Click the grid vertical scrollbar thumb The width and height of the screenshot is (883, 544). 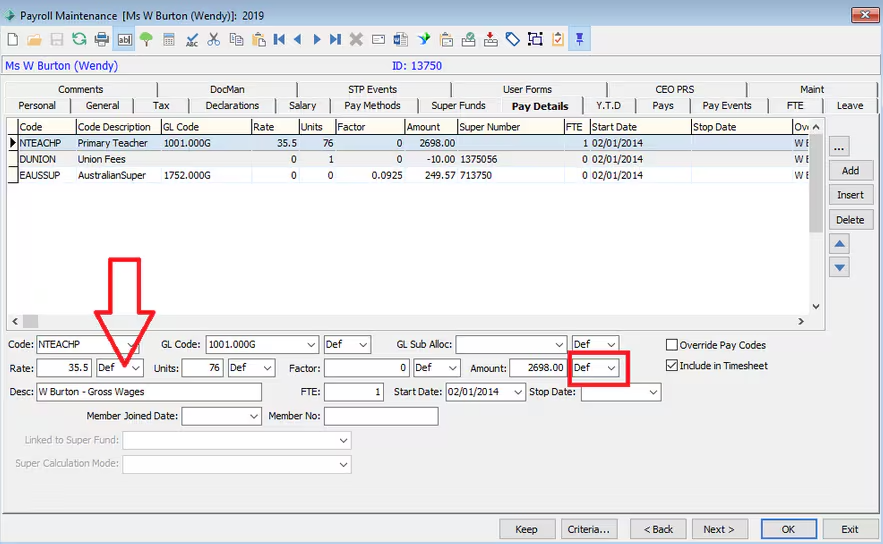coord(816,183)
